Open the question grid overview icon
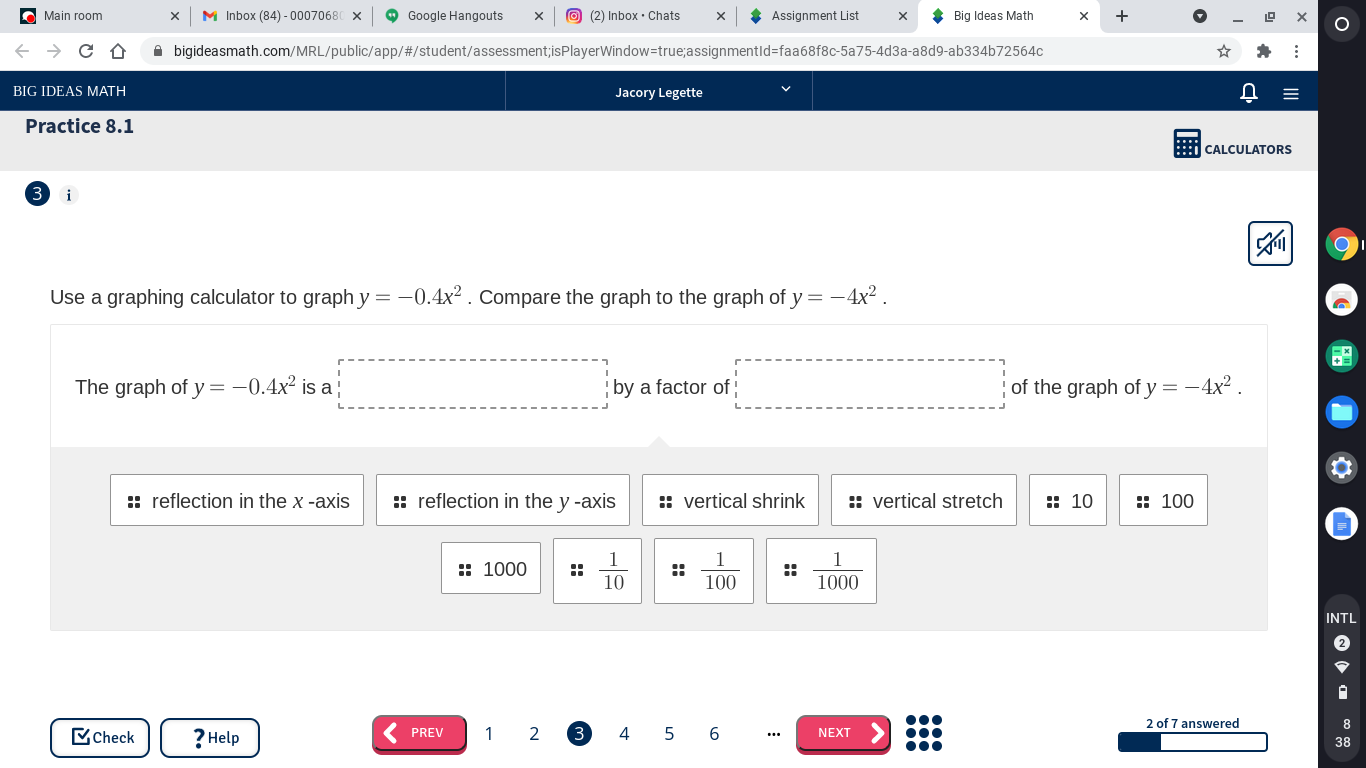Viewport: 1366px width, 768px height. [923, 733]
